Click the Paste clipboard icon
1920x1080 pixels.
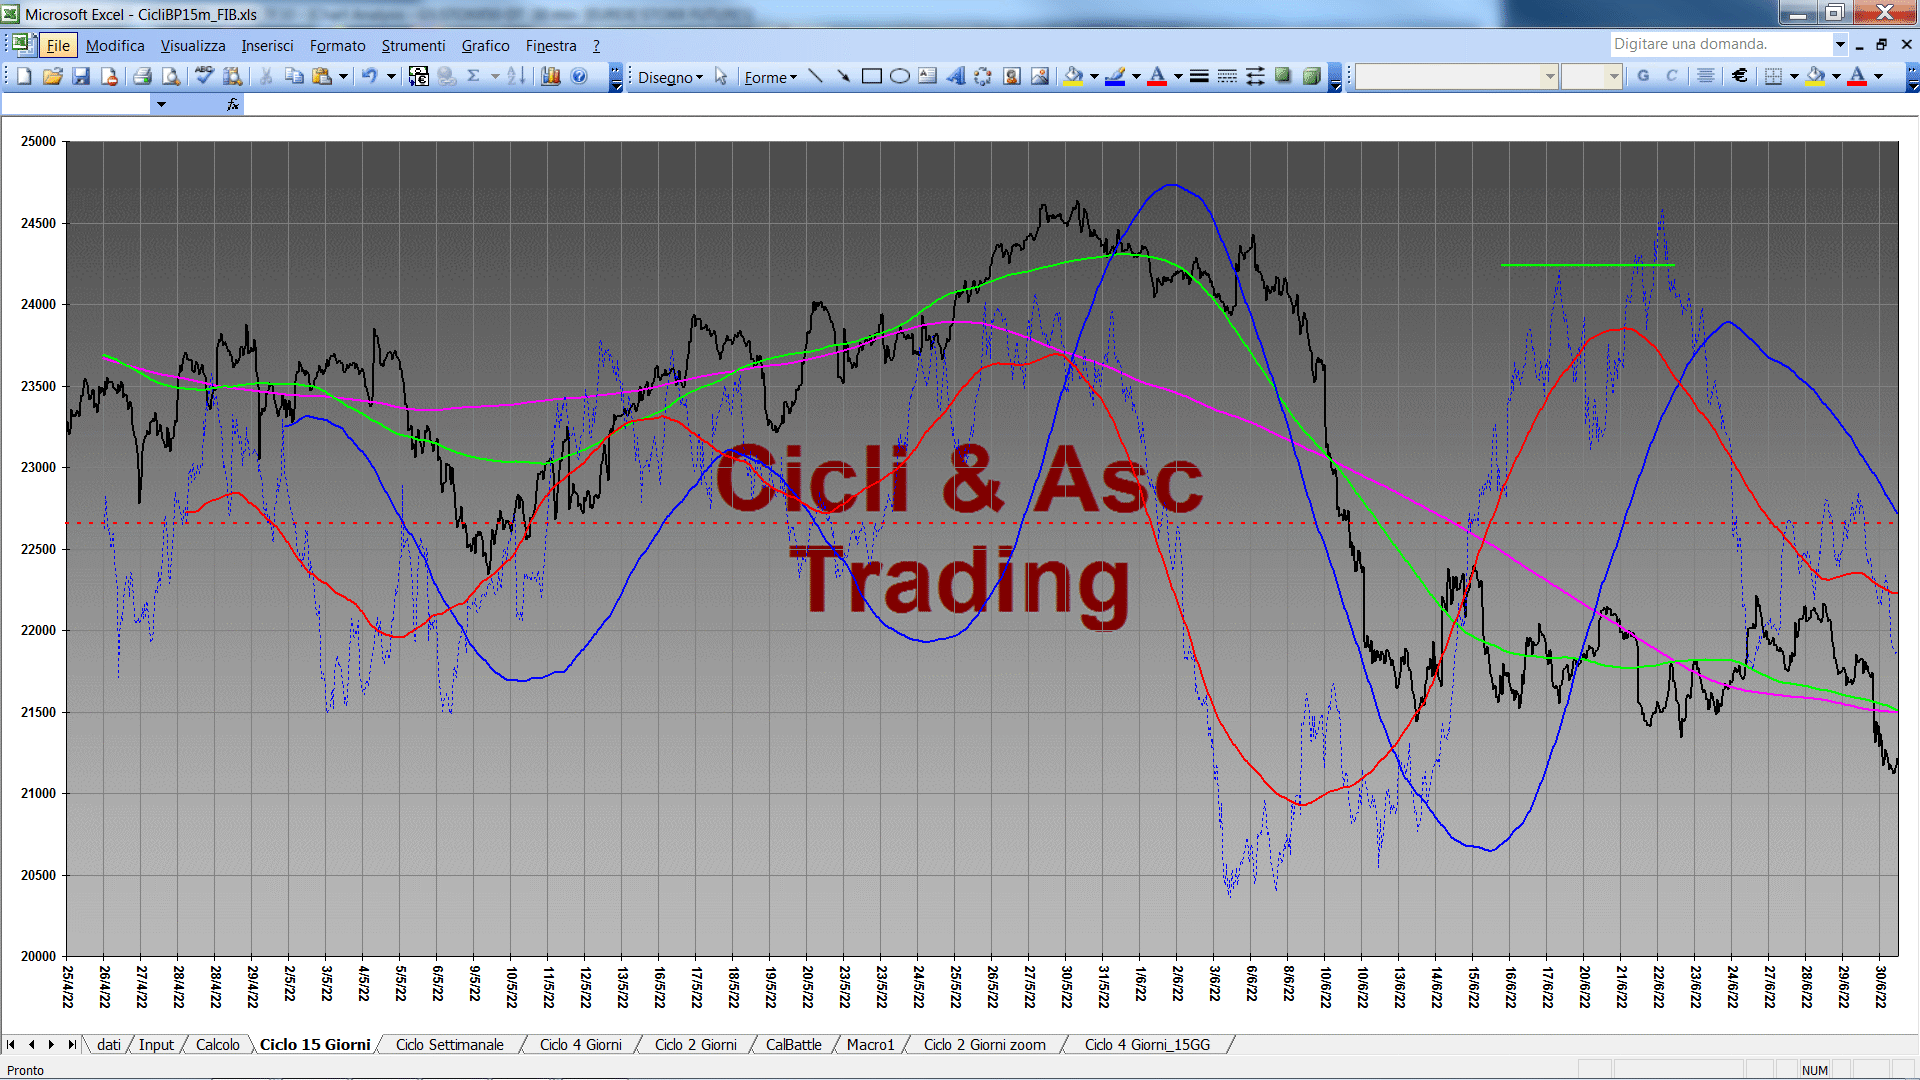(x=322, y=76)
